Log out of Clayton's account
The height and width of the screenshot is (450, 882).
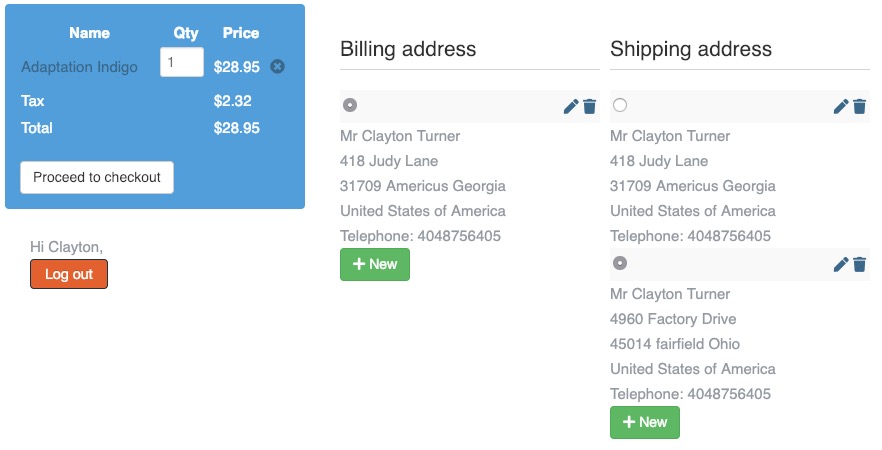pos(69,274)
